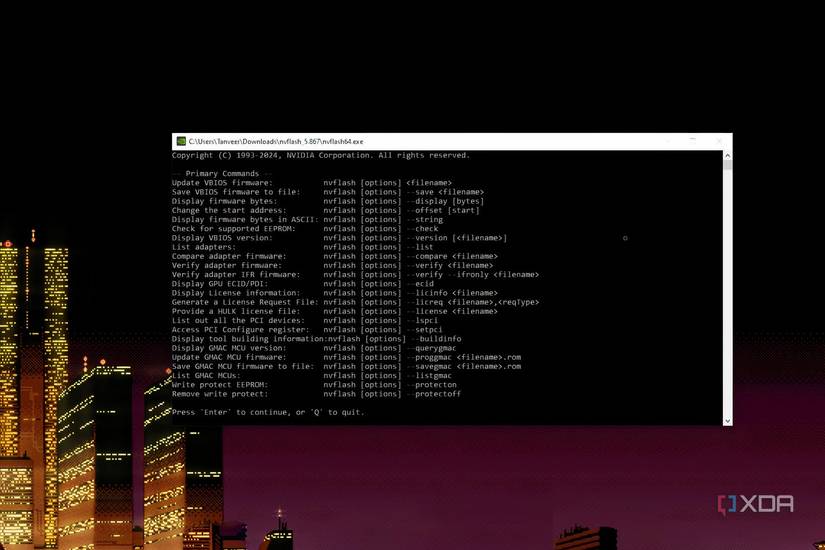Click 'Provide a HULK license file:' line
The width and height of the screenshot is (825, 550).
(335, 312)
